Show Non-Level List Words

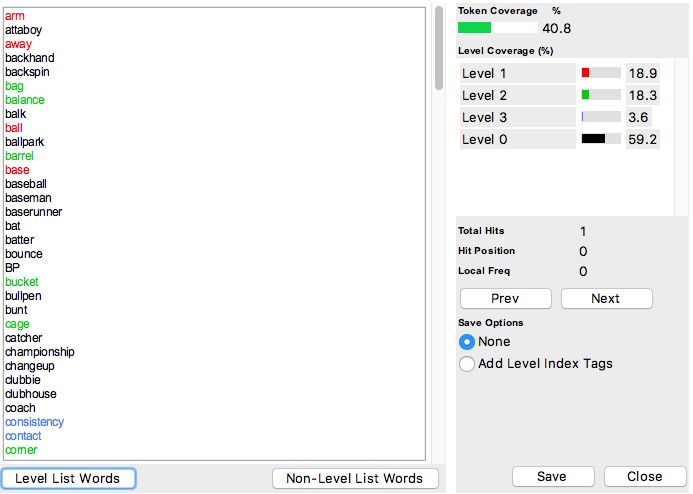tap(355, 479)
